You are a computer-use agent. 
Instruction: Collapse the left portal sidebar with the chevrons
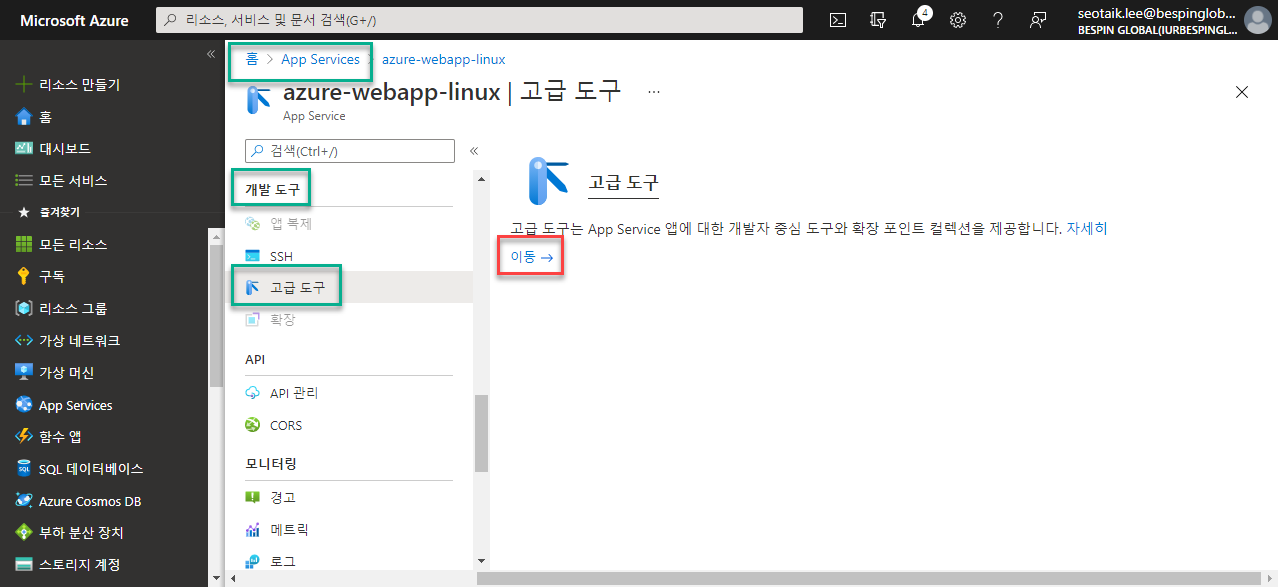coord(211,54)
